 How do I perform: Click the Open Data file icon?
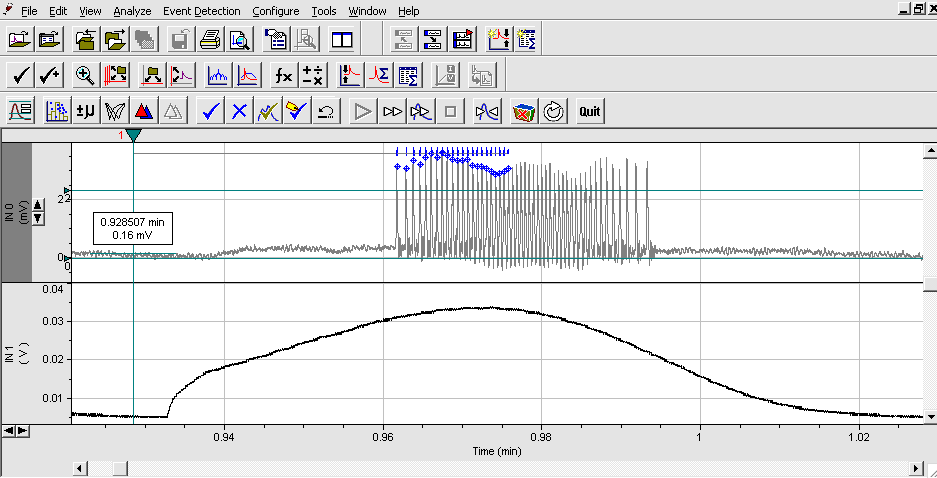19,40
